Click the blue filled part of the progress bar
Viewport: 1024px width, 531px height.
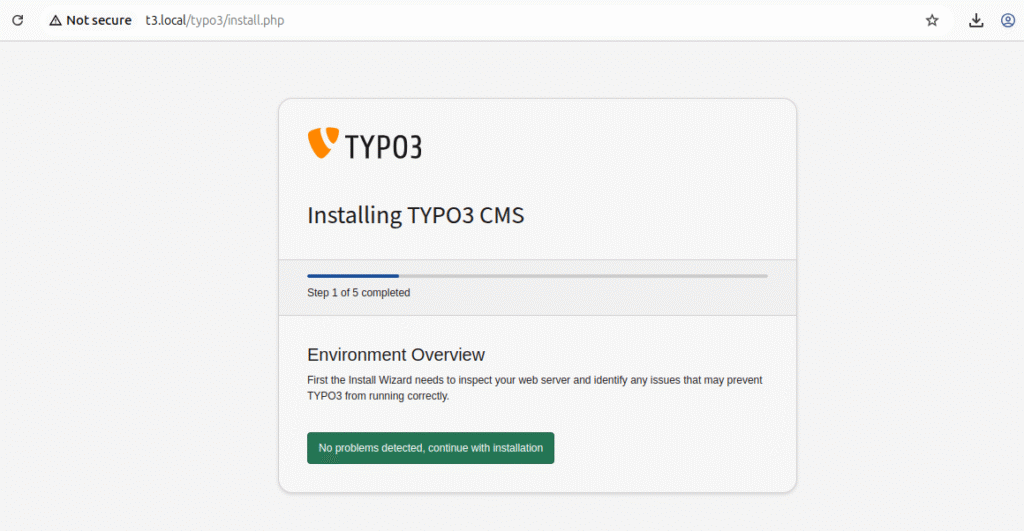pos(352,275)
